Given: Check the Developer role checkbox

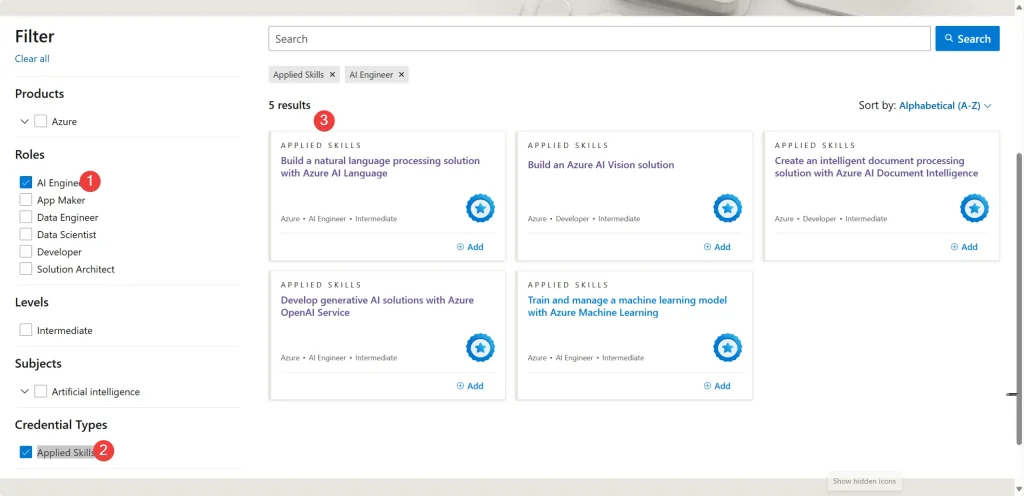Looking at the screenshot, I should tap(26, 251).
